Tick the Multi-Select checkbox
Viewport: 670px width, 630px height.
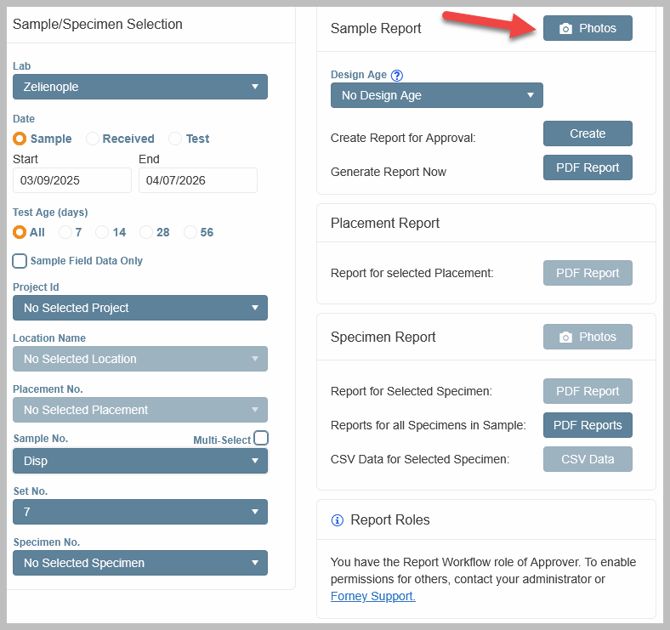[261, 438]
